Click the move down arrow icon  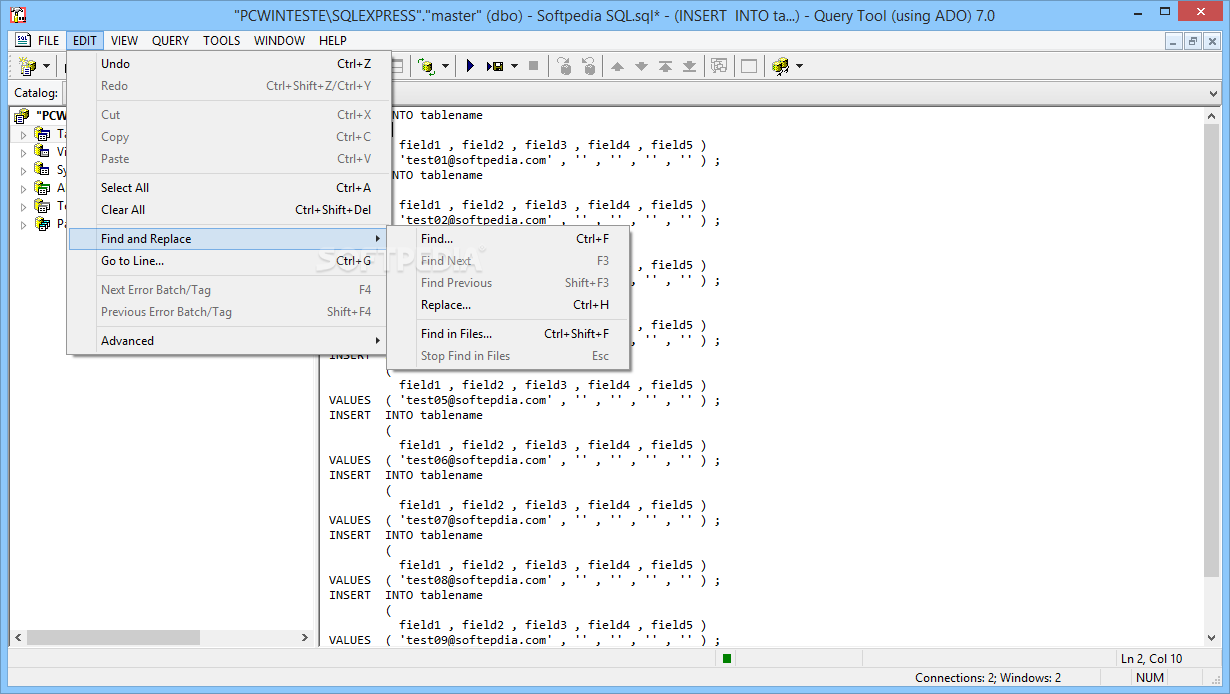641,66
